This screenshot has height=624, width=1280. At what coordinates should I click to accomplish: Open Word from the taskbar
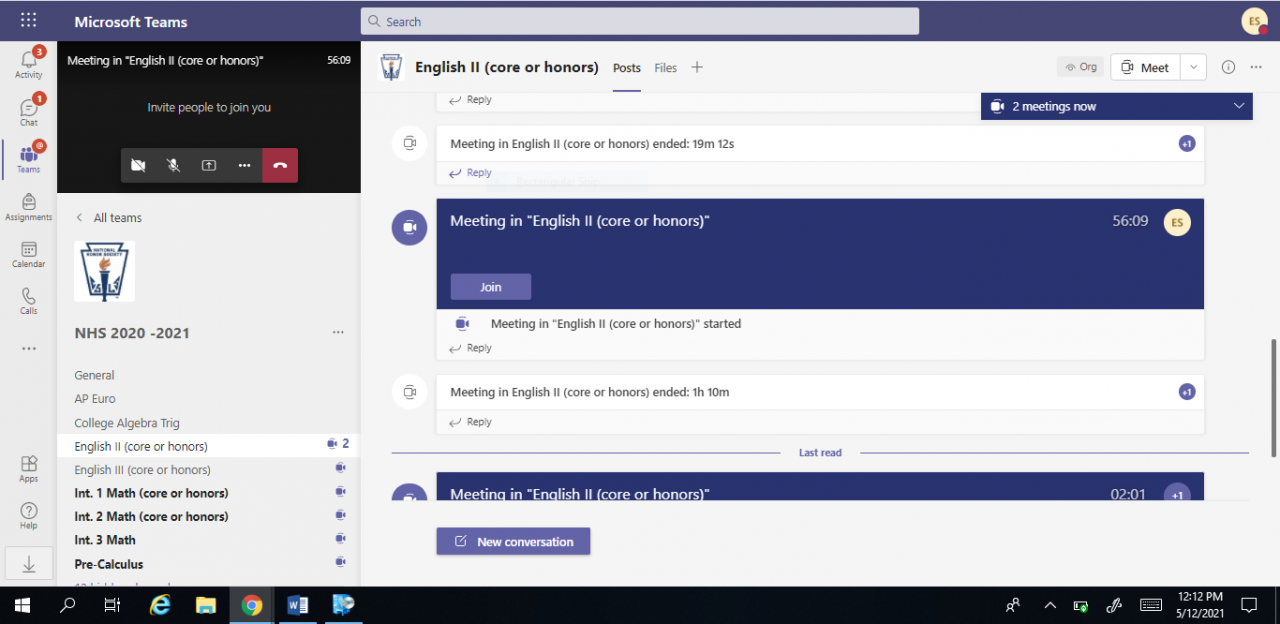tap(298, 605)
